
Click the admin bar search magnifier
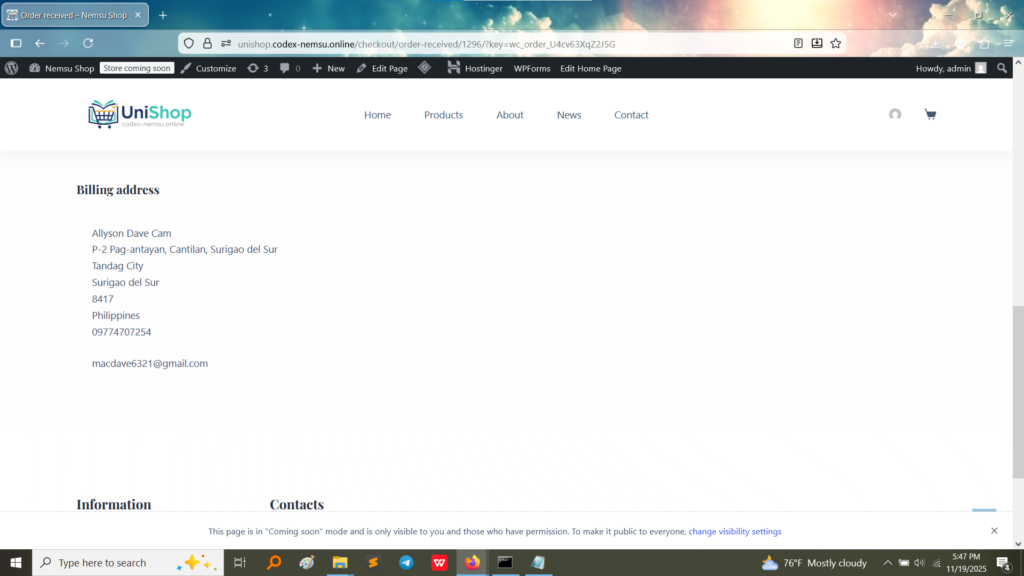tap(1002, 68)
